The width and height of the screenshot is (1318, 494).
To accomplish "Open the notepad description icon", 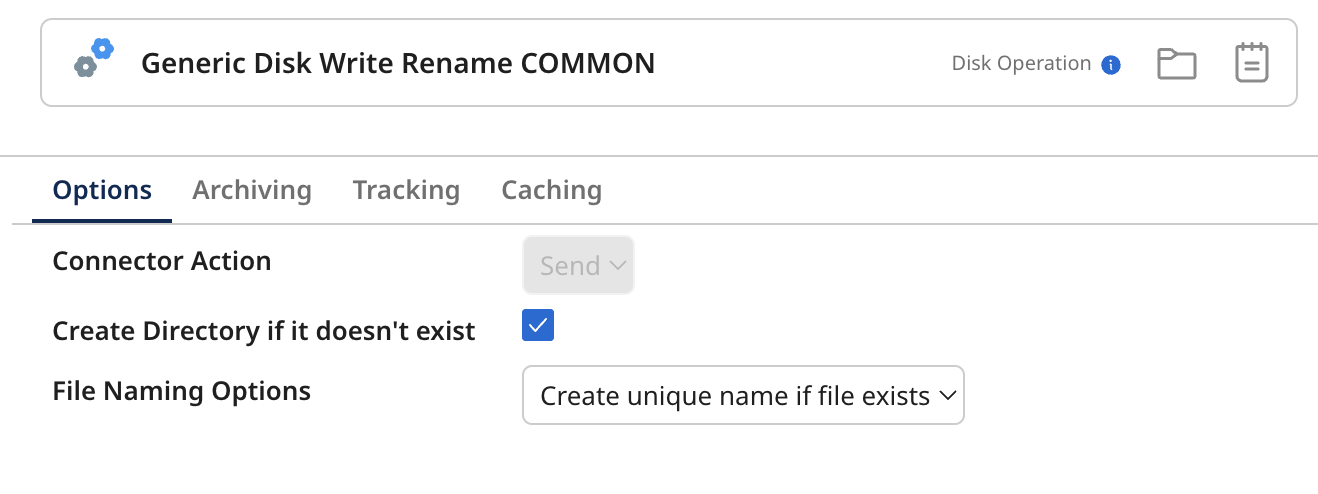I will (x=1251, y=63).
